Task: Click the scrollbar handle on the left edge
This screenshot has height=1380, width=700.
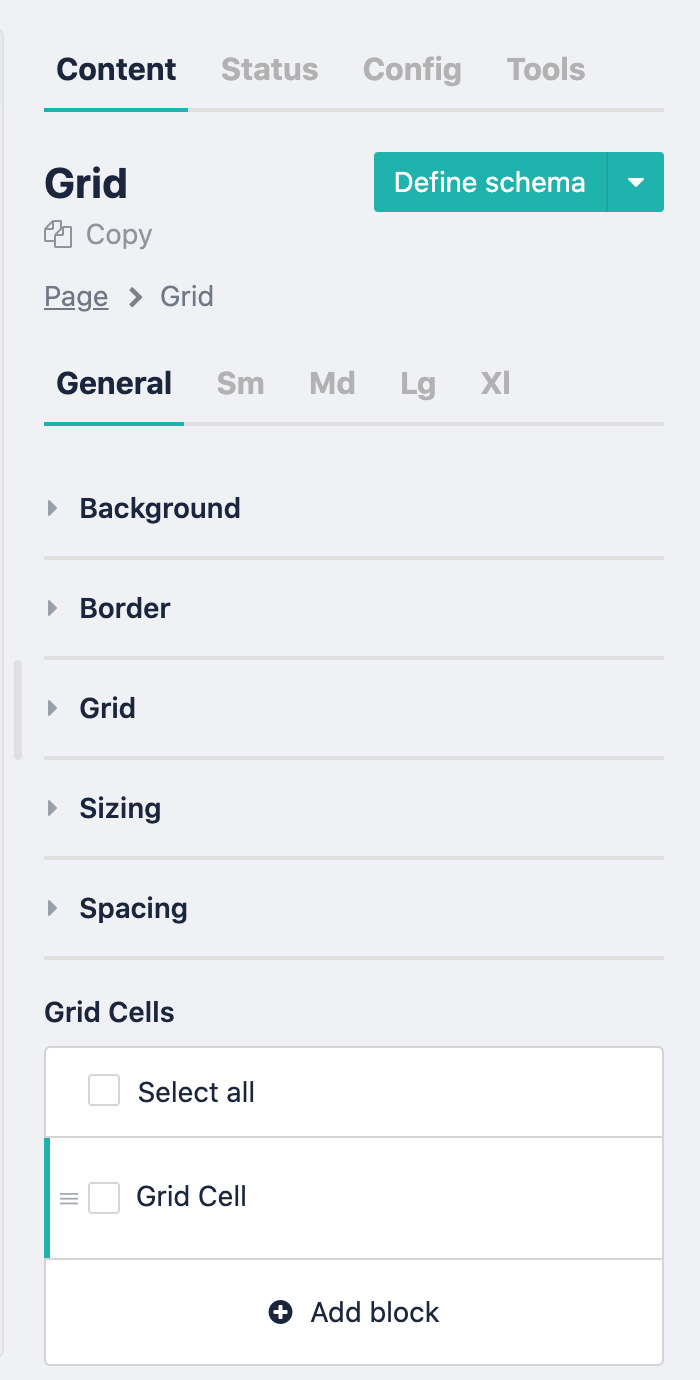Action: 16,709
